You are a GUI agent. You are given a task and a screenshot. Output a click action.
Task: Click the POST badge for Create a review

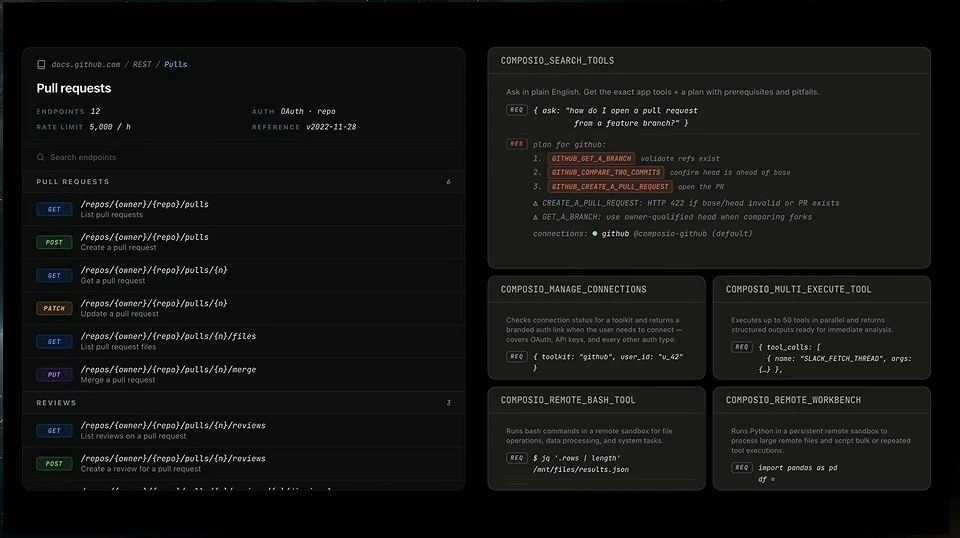[x=54, y=464]
